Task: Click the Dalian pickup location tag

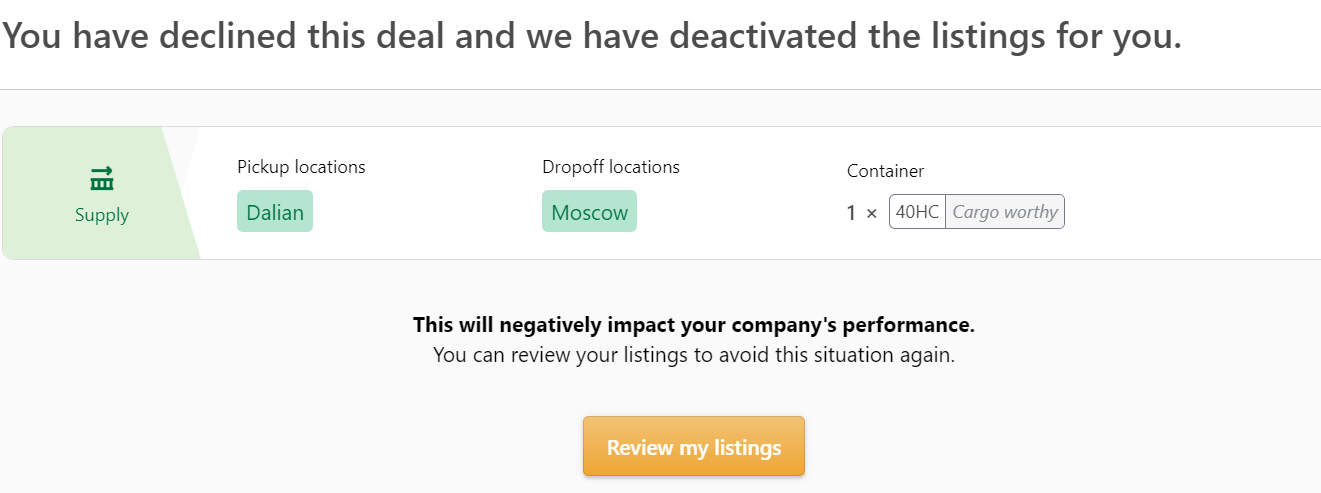Action: coord(275,211)
